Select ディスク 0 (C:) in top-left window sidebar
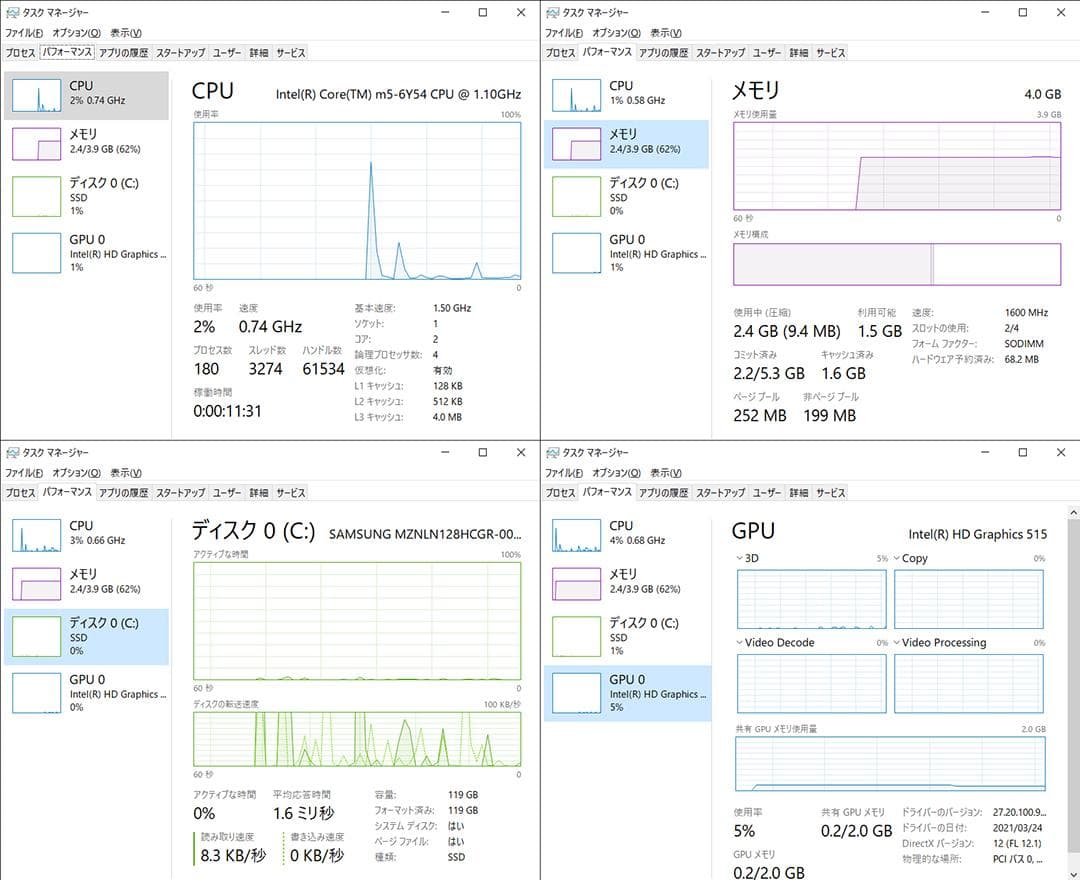Screen dimensions: 1080x880 [x=86, y=196]
